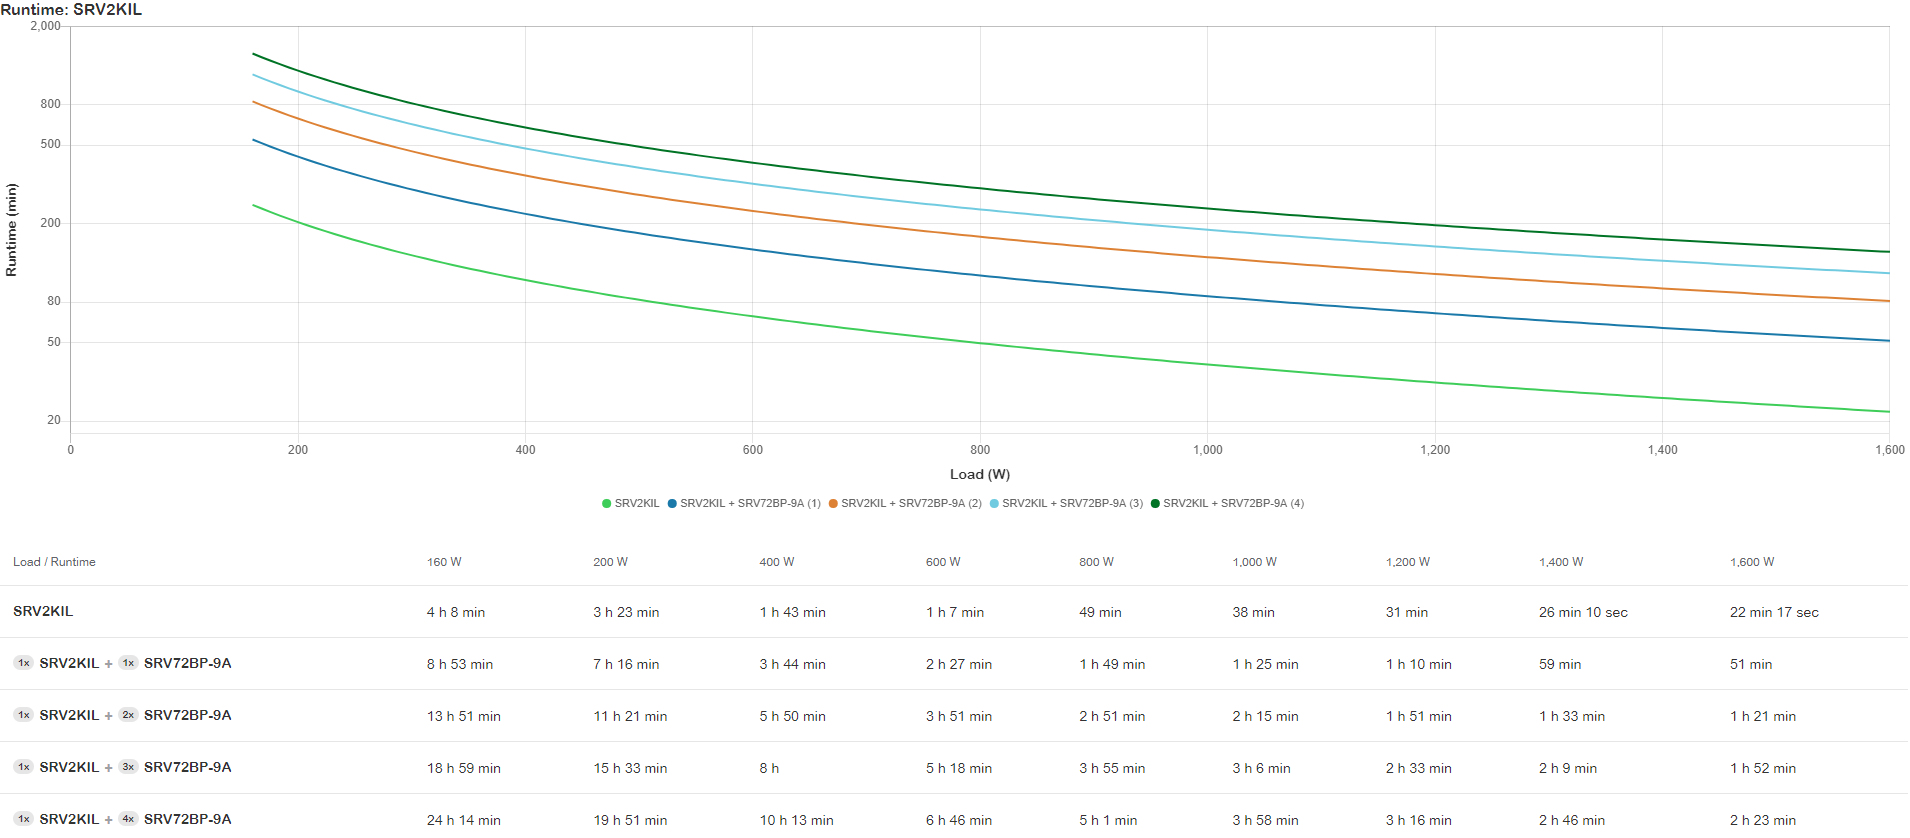Image resolution: width=1910 pixels, height=838 pixels.
Task: Select the '59 min' runtime cell
Action: tap(1560, 664)
